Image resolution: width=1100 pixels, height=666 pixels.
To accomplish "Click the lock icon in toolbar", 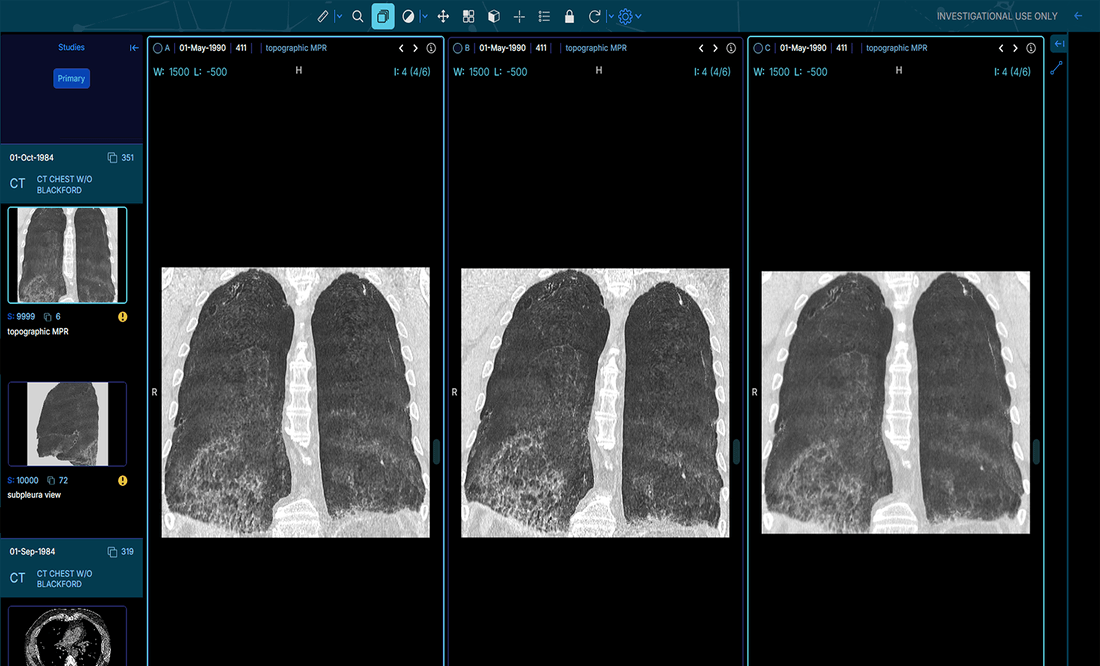I will [x=569, y=16].
